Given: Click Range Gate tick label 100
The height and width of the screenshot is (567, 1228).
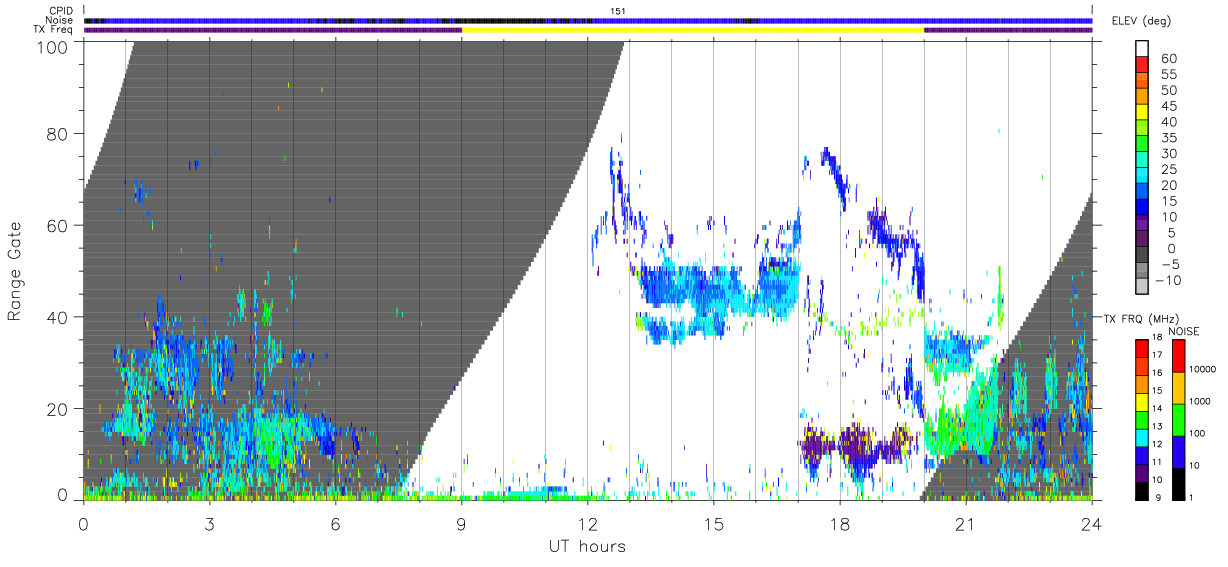Looking at the screenshot, I should [51, 46].
